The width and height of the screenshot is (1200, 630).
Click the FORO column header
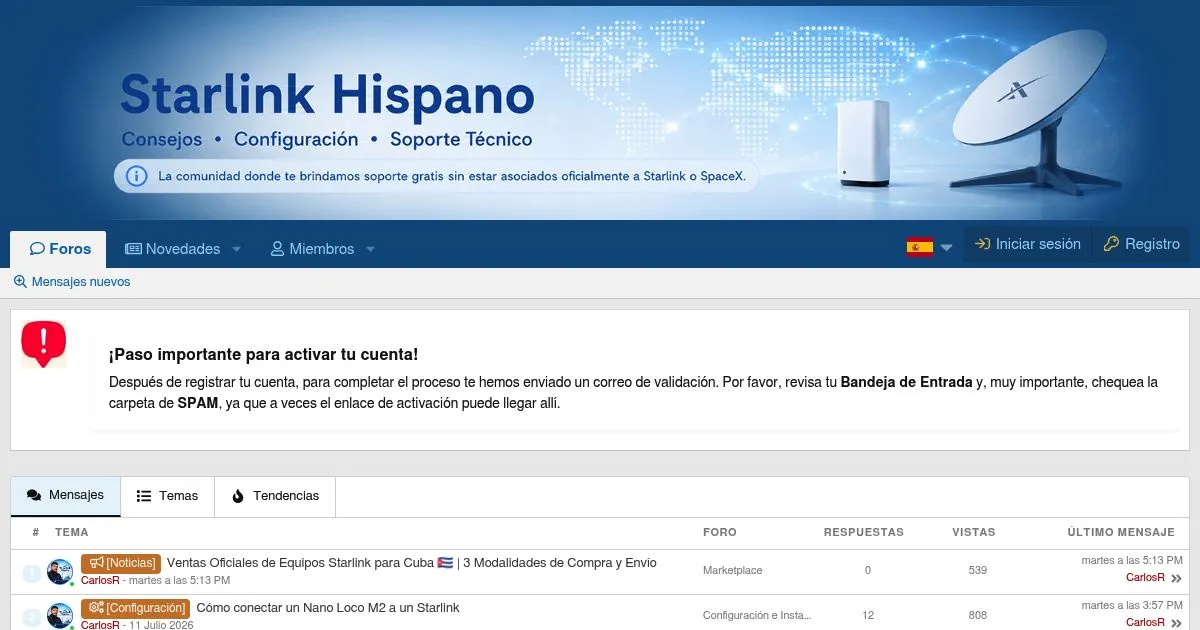(720, 532)
